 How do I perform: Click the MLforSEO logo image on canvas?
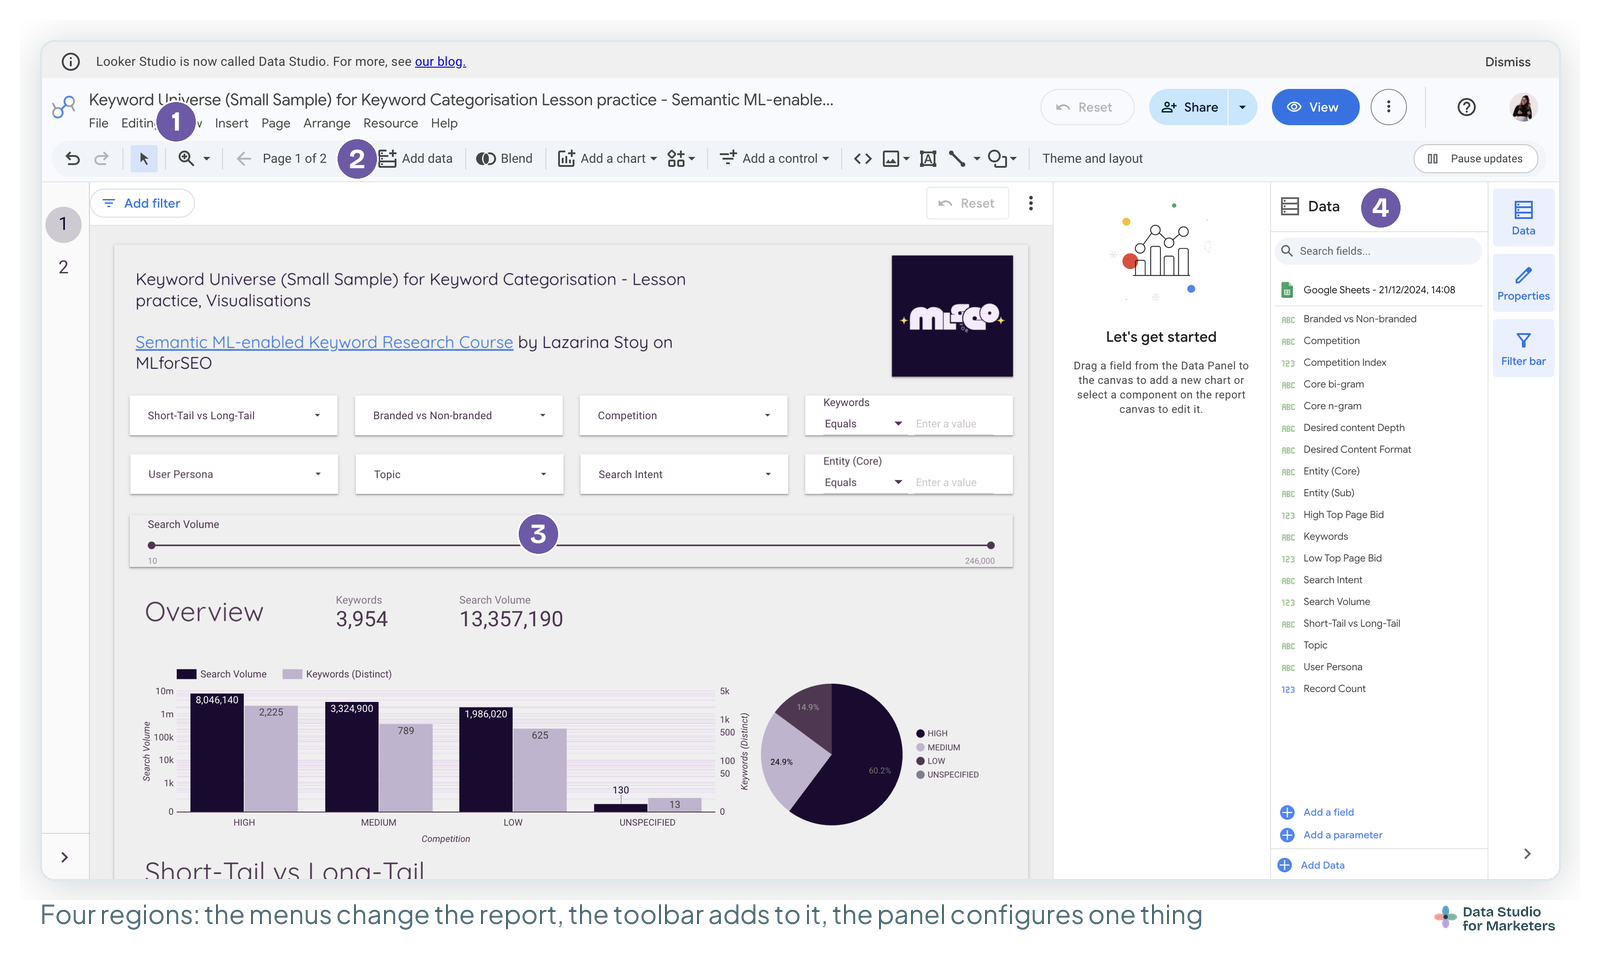[952, 316]
